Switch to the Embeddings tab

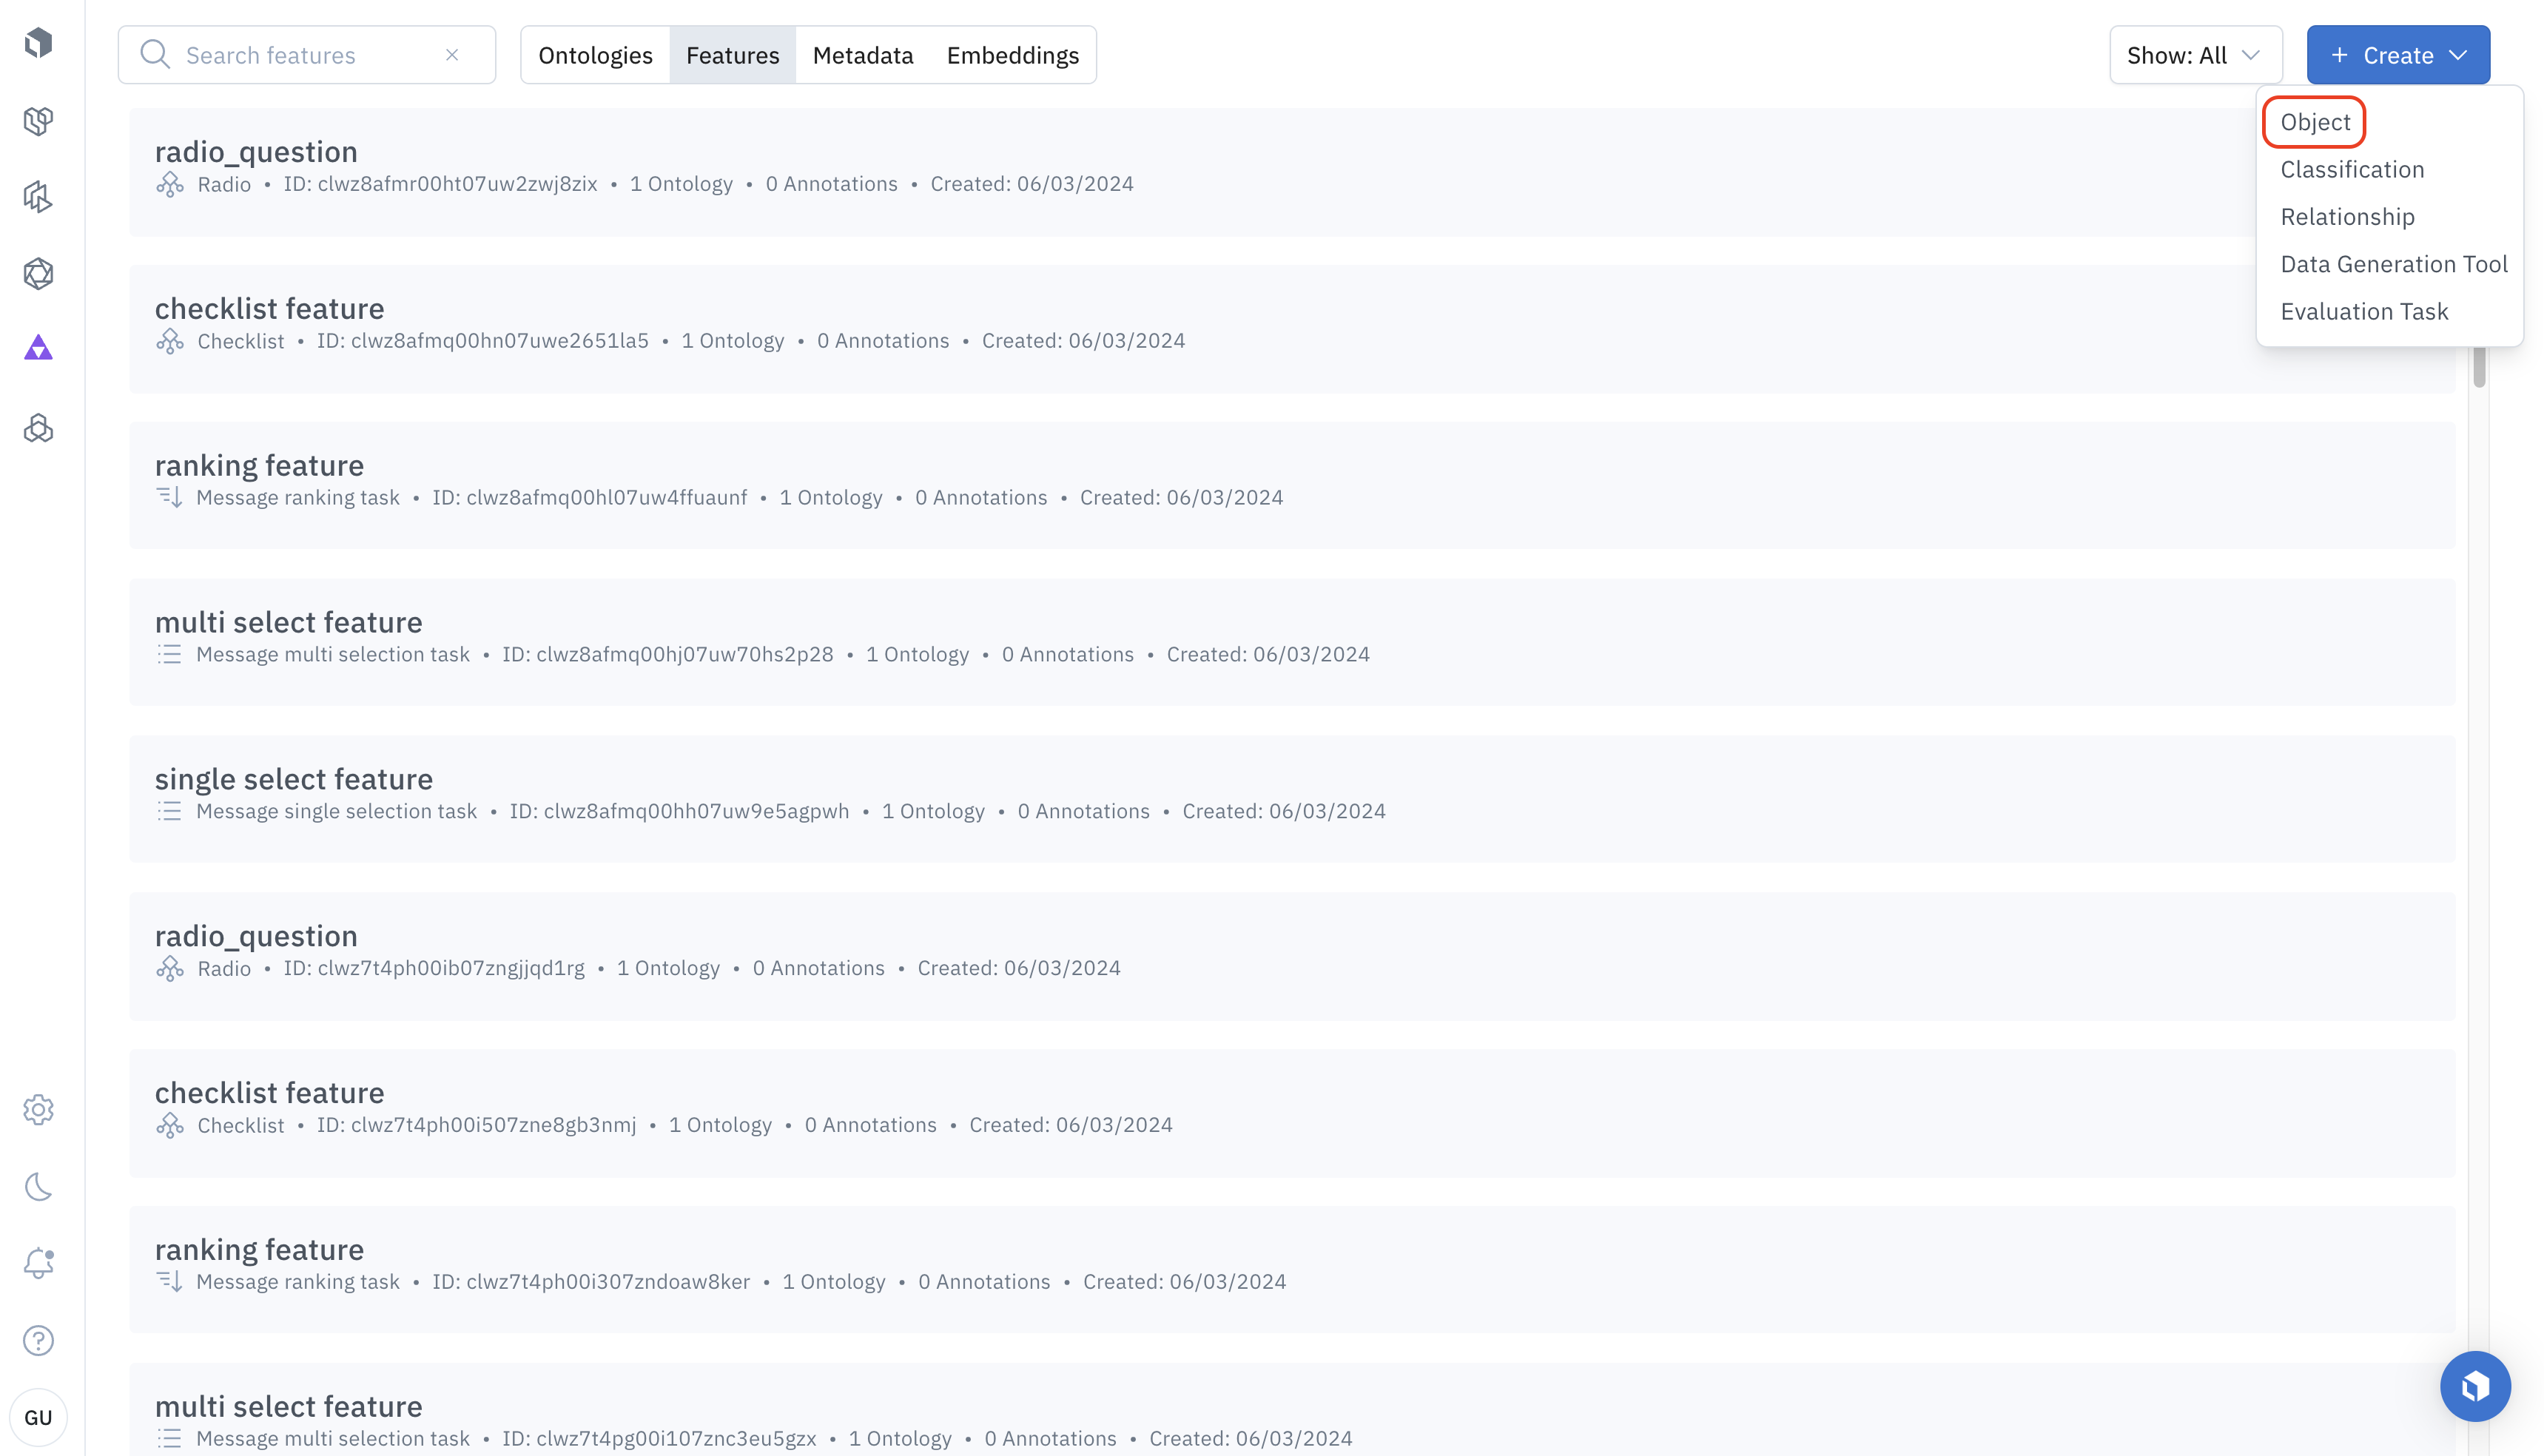click(x=1013, y=55)
